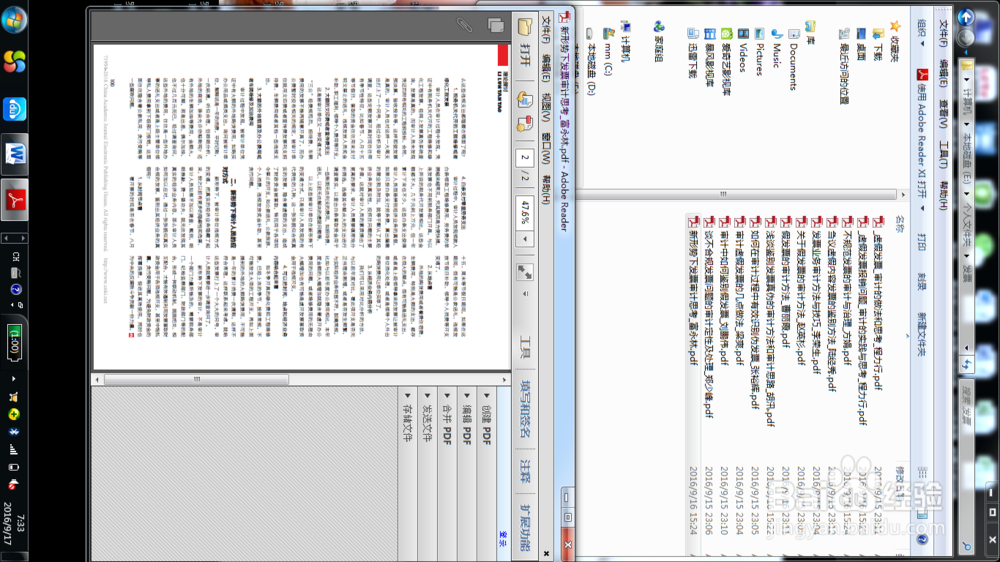
Task: Open 组织 dropdown in Explorer toolbar
Action: 922,33
